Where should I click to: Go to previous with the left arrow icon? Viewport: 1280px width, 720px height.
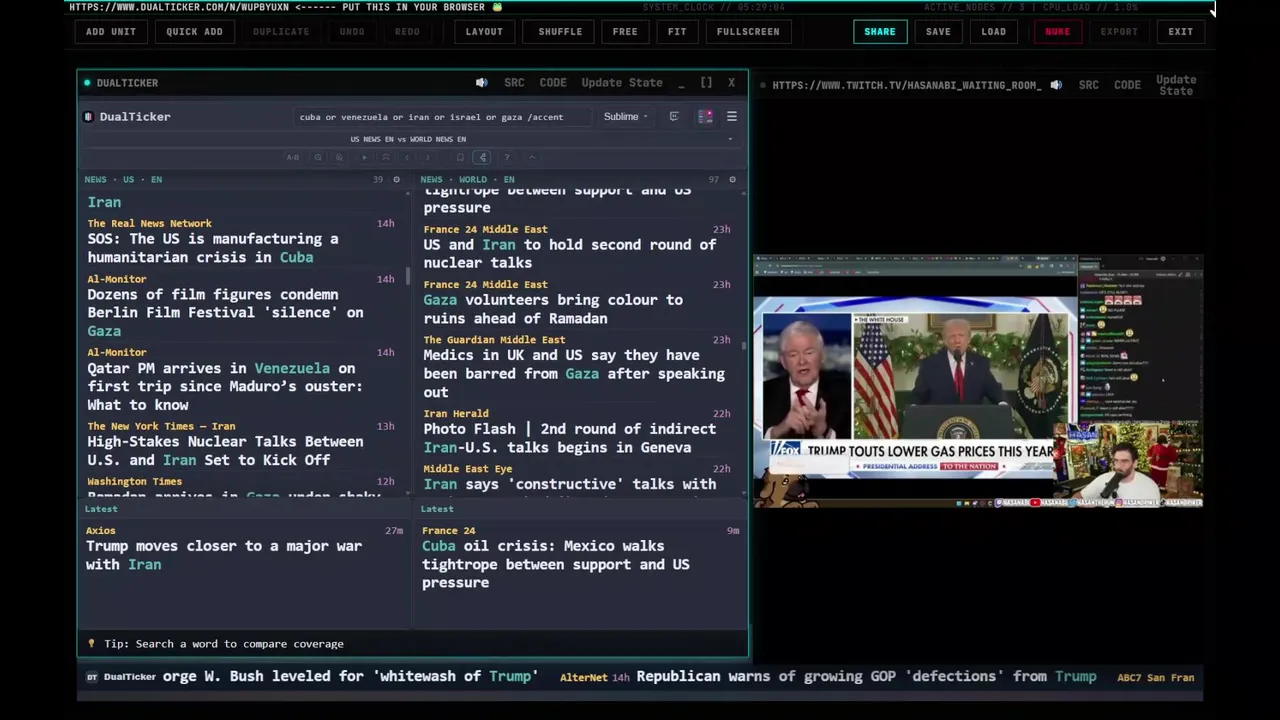tap(407, 157)
